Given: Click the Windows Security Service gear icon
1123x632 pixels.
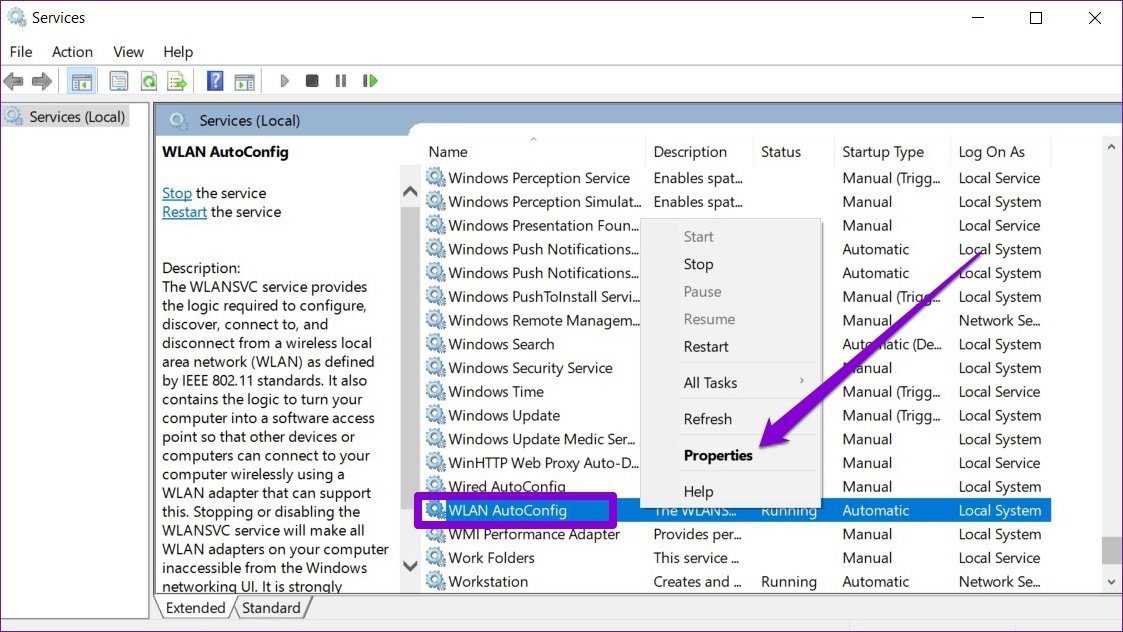Looking at the screenshot, I should pos(435,368).
